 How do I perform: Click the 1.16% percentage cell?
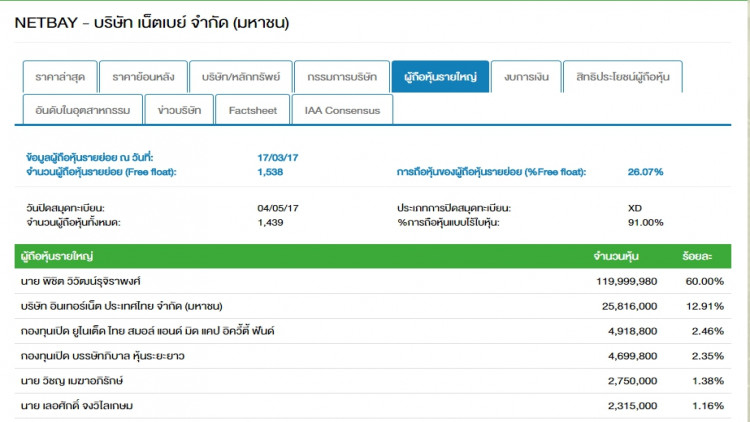tap(707, 406)
